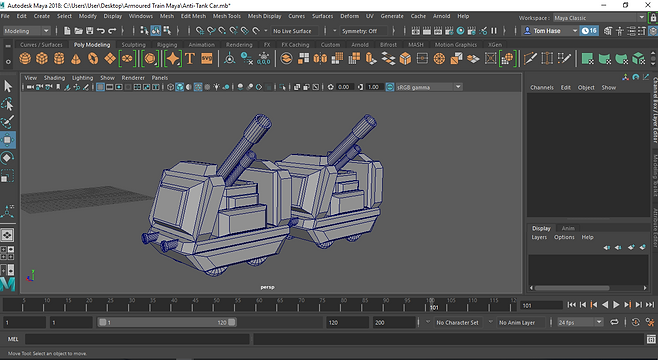The image size is (658, 360).
Task: Open the Symmetry: Off dropdown
Action: point(363,31)
